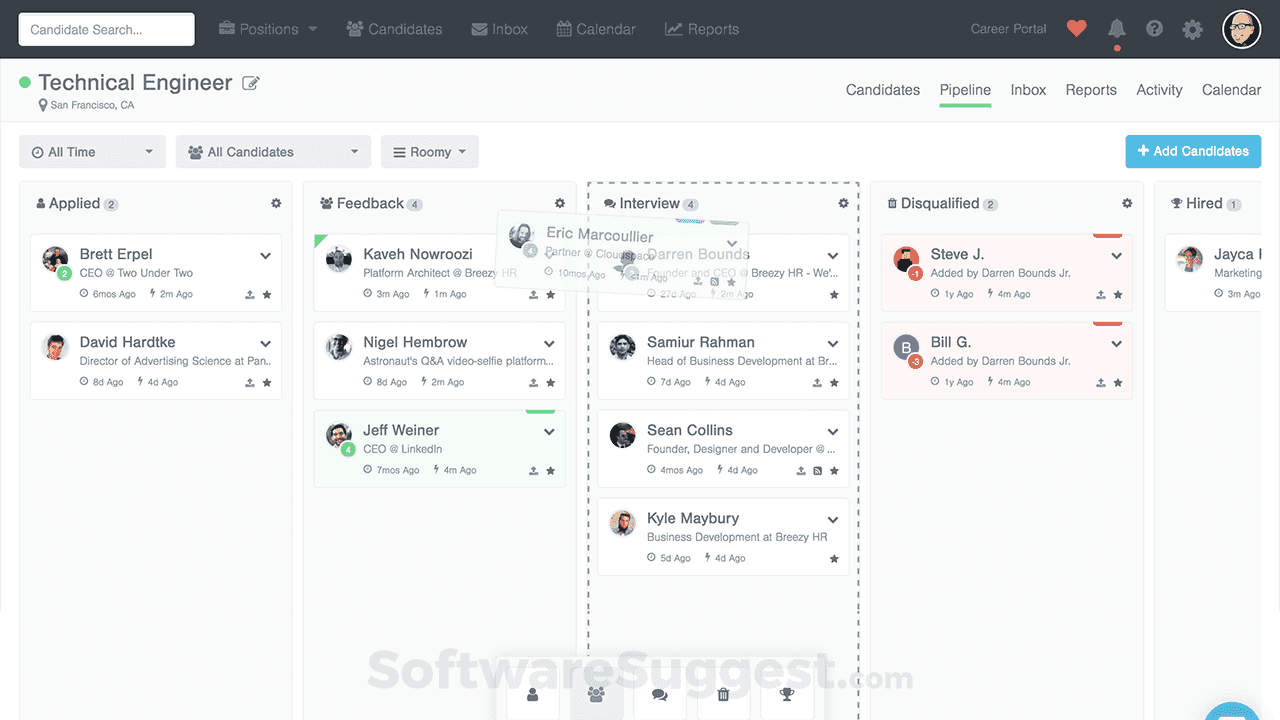Select the Feedback stage icon in bottom bar

tap(596, 695)
